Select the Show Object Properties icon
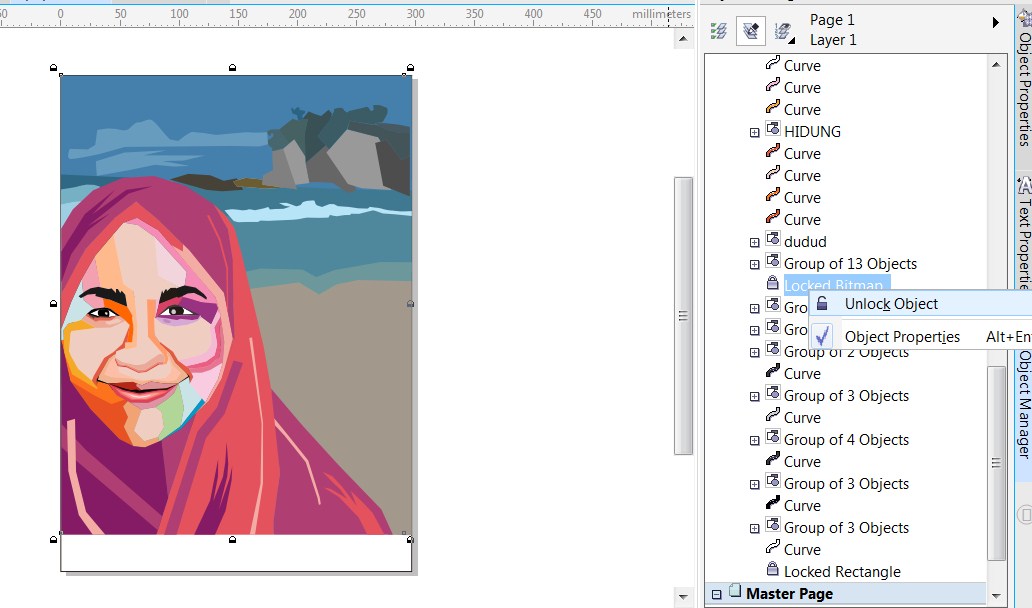 (720, 29)
